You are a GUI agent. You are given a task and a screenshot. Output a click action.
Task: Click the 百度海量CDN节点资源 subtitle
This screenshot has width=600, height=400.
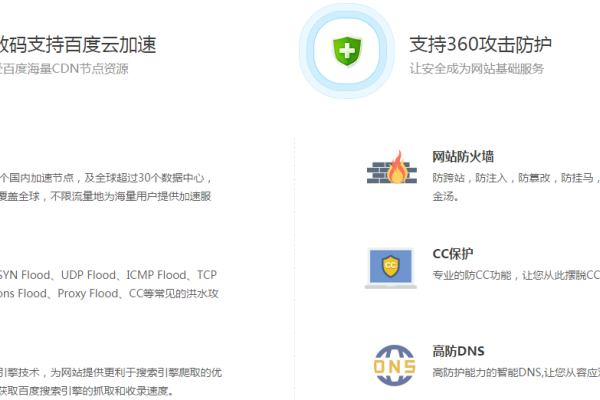[64, 69]
